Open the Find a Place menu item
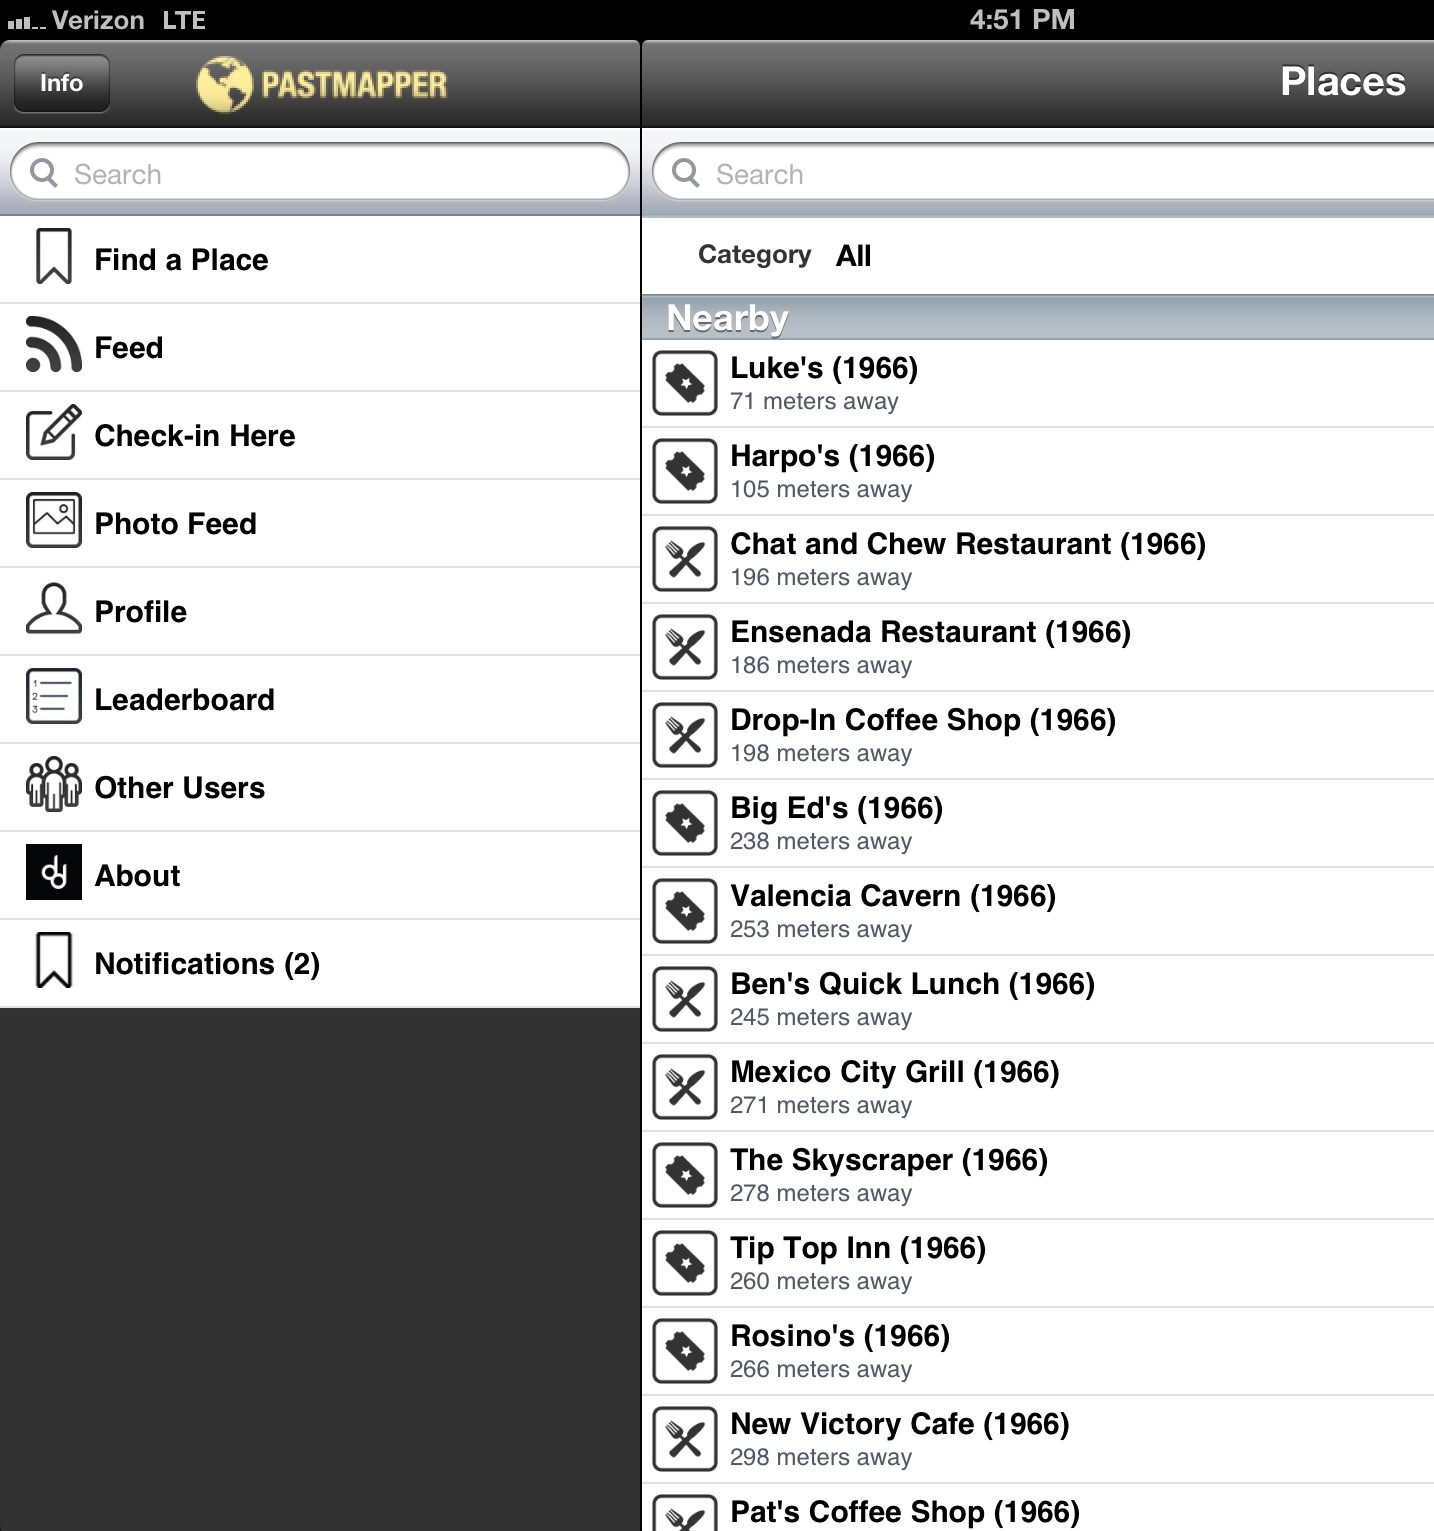This screenshot has width=1434, height=1531. (320, 260)
